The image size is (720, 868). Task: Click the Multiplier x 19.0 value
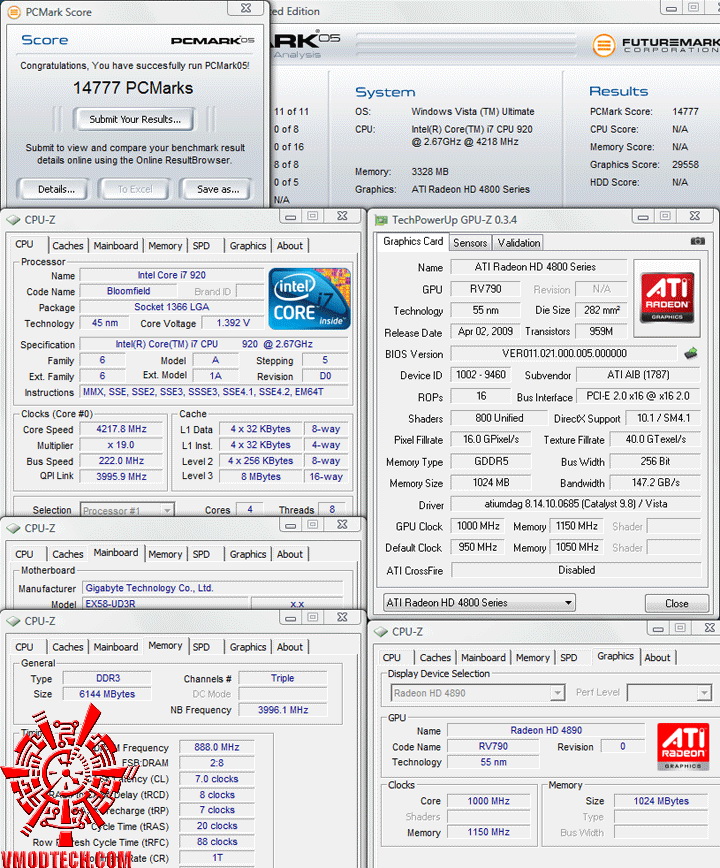(x=121, y=445)
